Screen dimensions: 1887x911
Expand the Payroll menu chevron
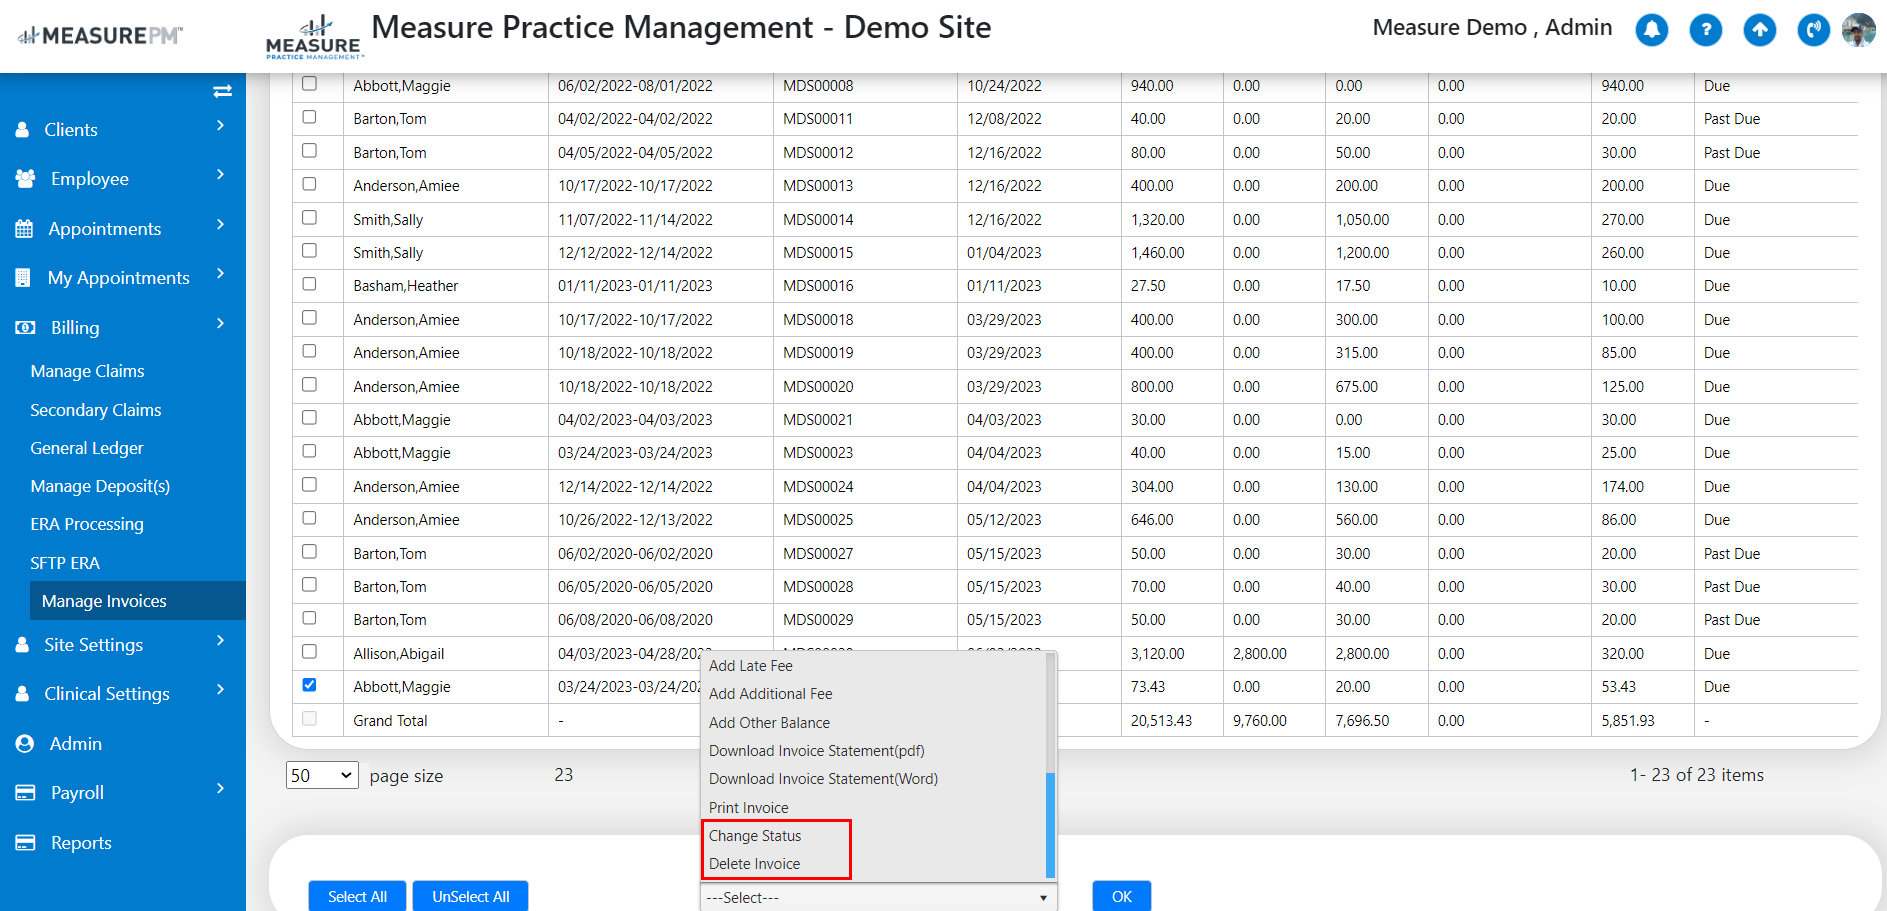(220, 789)
